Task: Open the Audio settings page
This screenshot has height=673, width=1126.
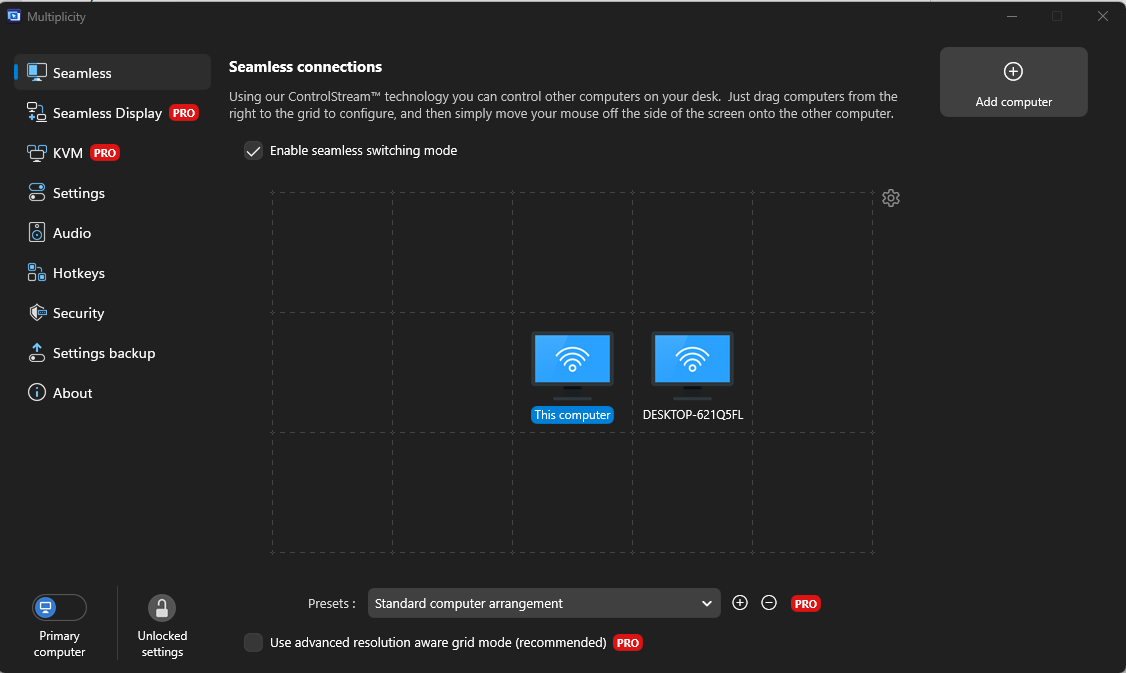Action: (72, 233)
